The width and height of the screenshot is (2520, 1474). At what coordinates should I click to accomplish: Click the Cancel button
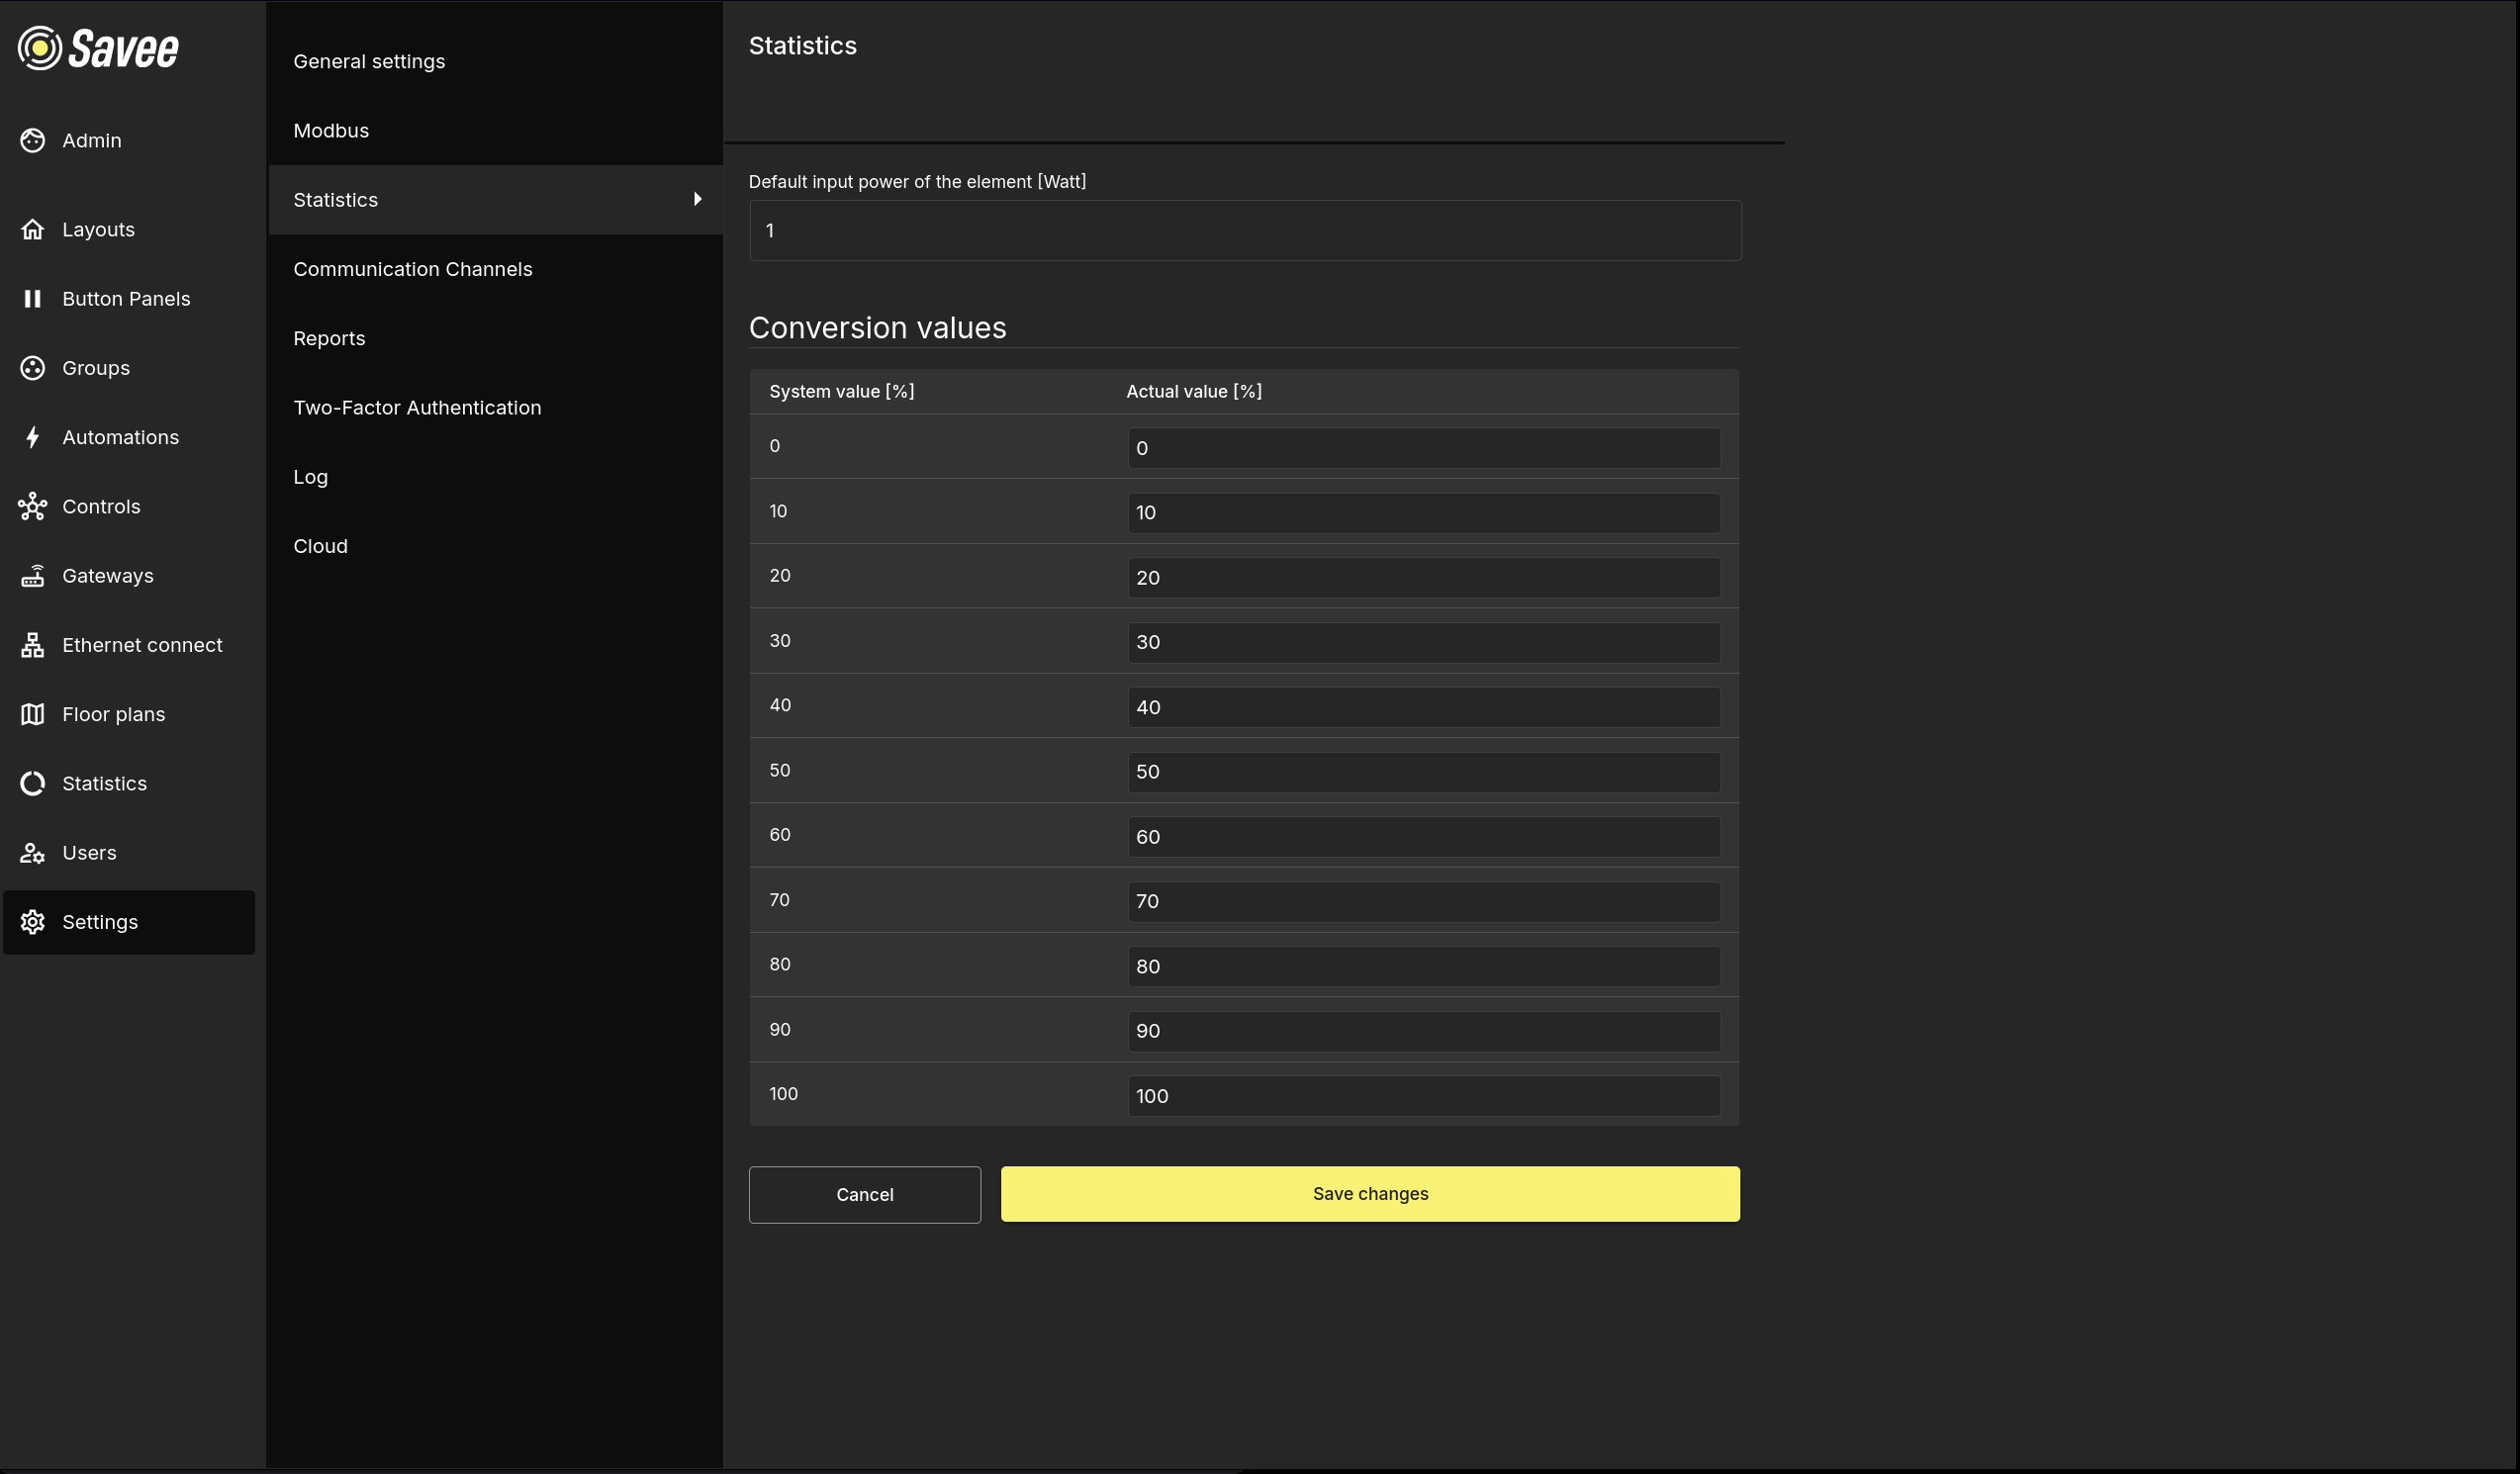tap(864, 1194)
